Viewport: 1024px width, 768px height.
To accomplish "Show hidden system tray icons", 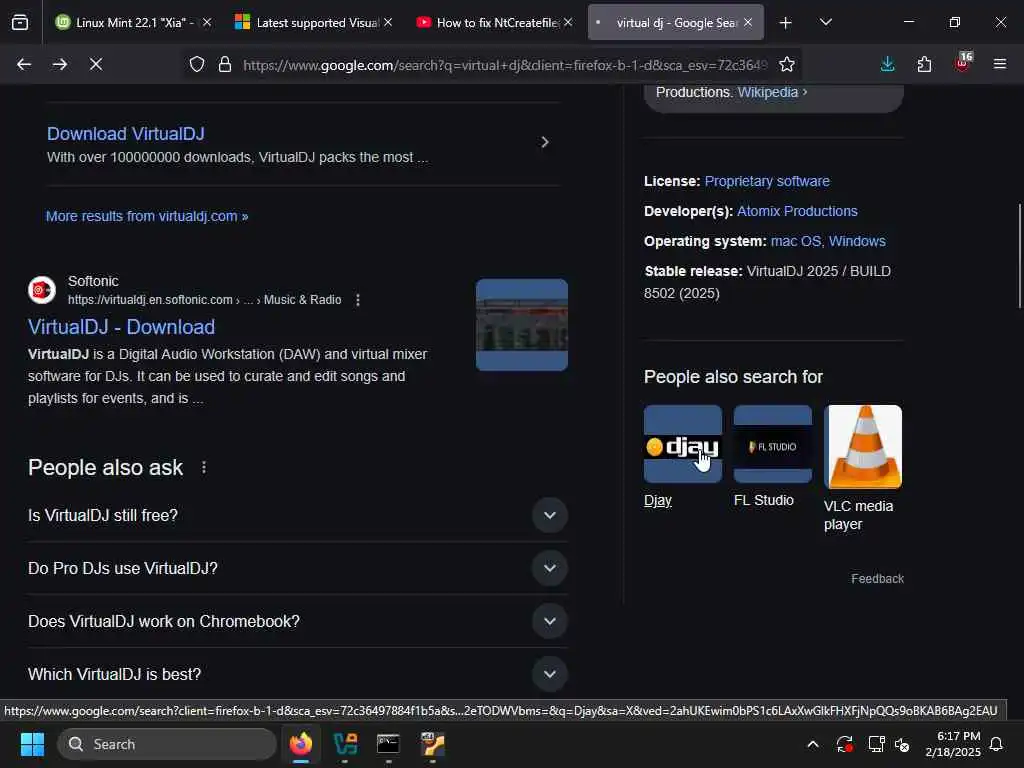I will pyautogui.click(x=813, y=744).
